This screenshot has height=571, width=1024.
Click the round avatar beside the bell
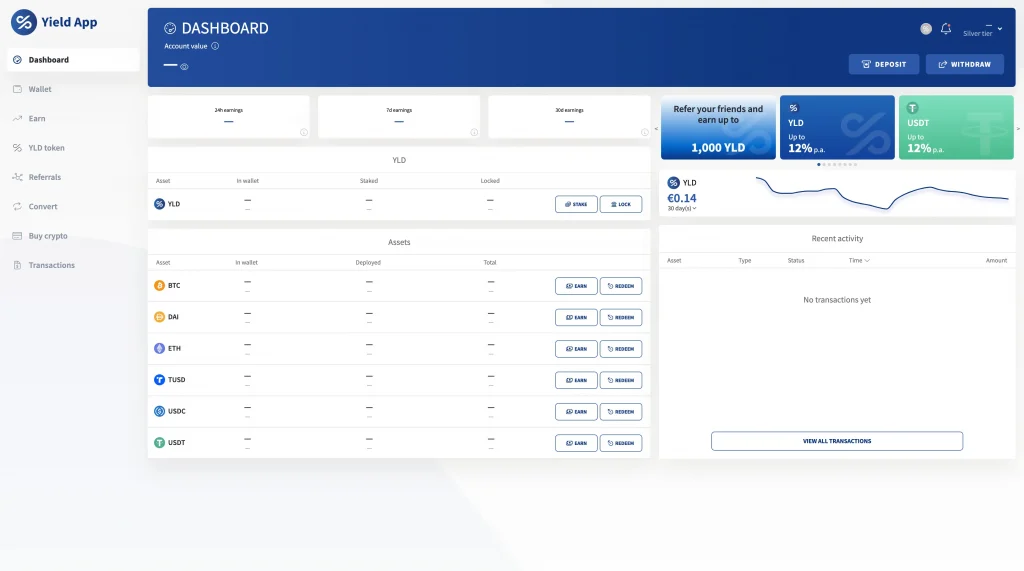(x=926, y=29)
